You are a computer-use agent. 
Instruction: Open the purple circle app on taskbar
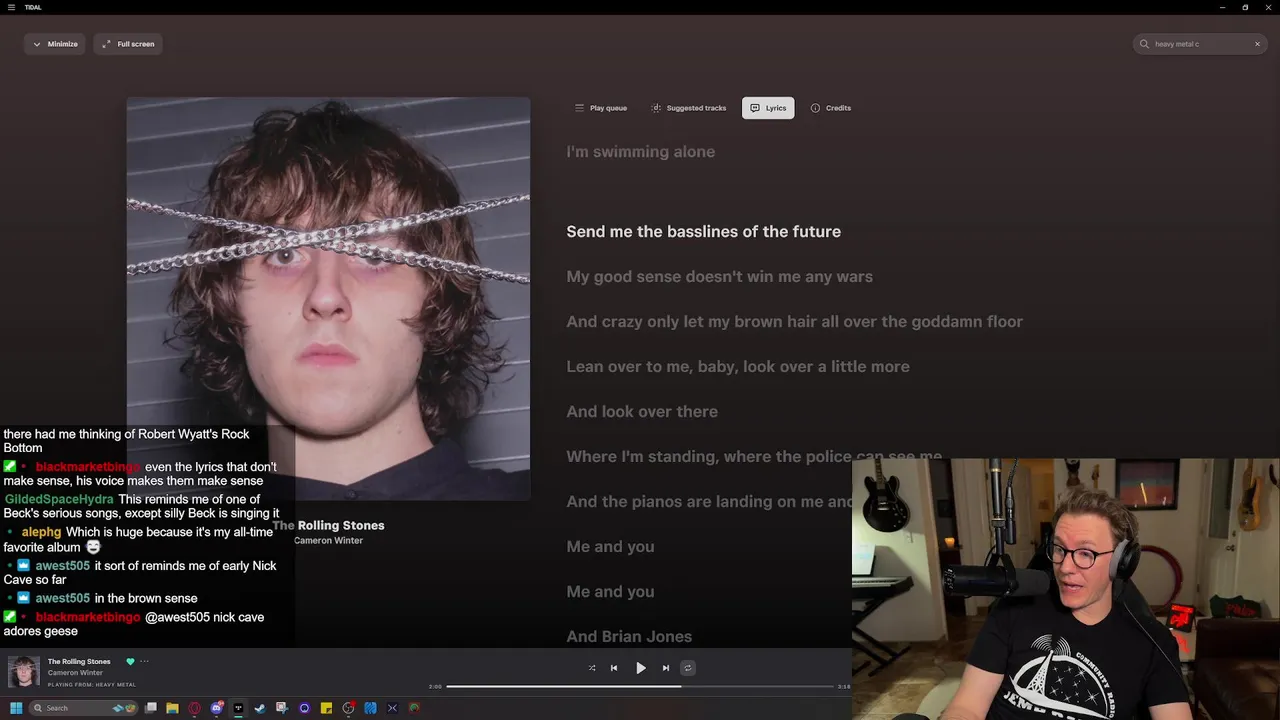pos(304,708)
